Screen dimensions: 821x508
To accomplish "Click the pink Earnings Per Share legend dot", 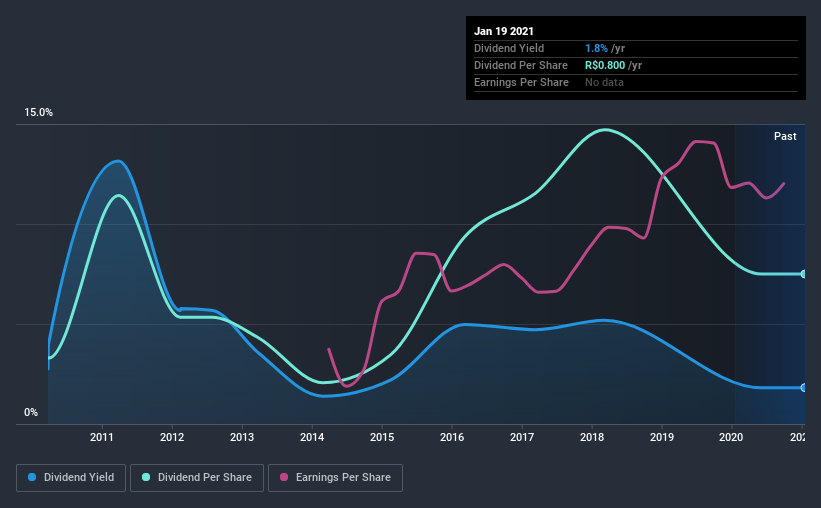I will (284, 477).
